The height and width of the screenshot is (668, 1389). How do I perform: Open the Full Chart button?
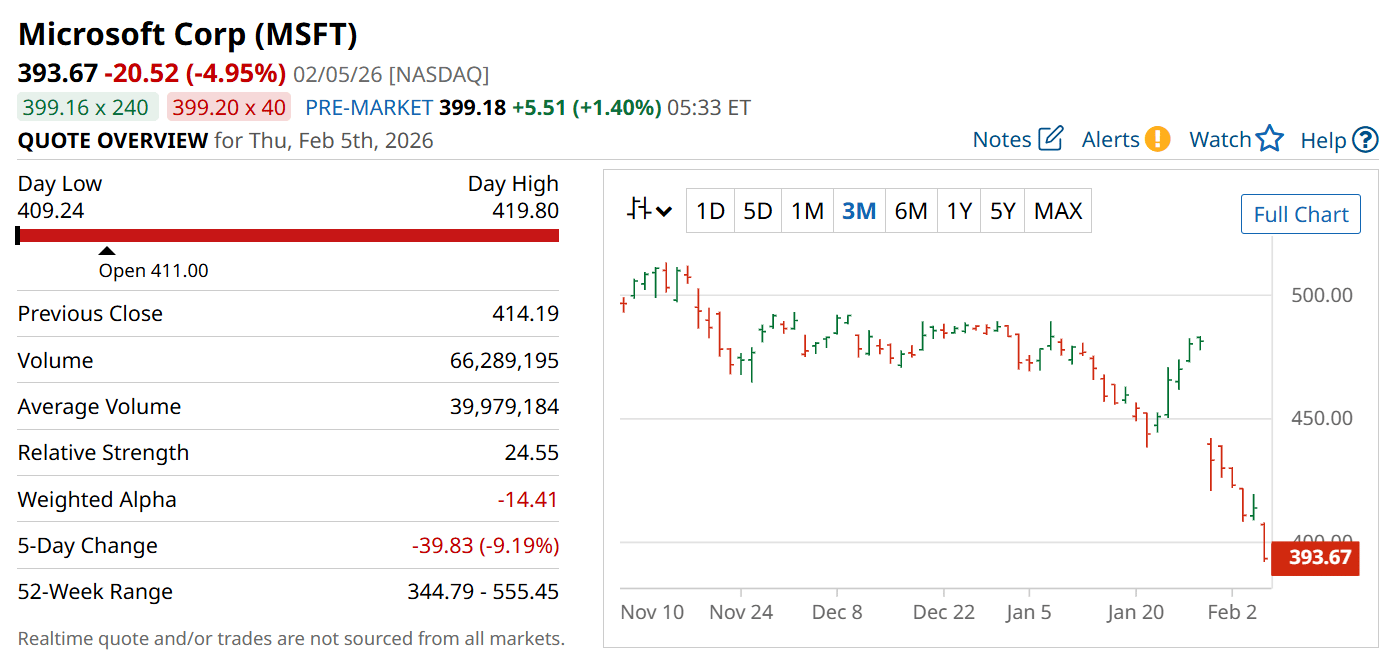[x=1300, y=214]
